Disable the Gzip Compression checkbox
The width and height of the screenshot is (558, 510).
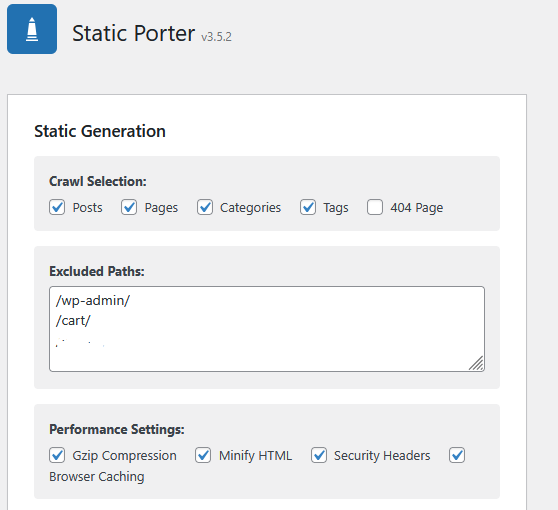pyautogui.click(x=57, y=455)
